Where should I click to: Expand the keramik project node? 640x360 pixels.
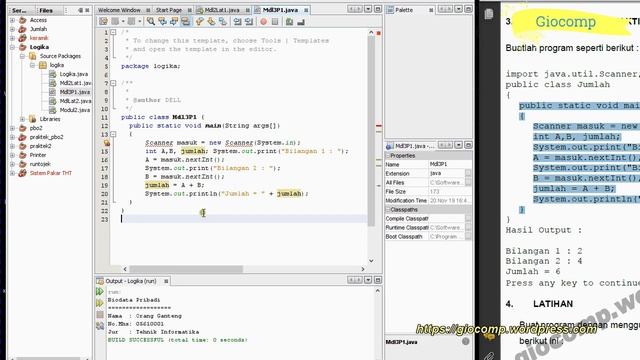click(x=13, y=38)
